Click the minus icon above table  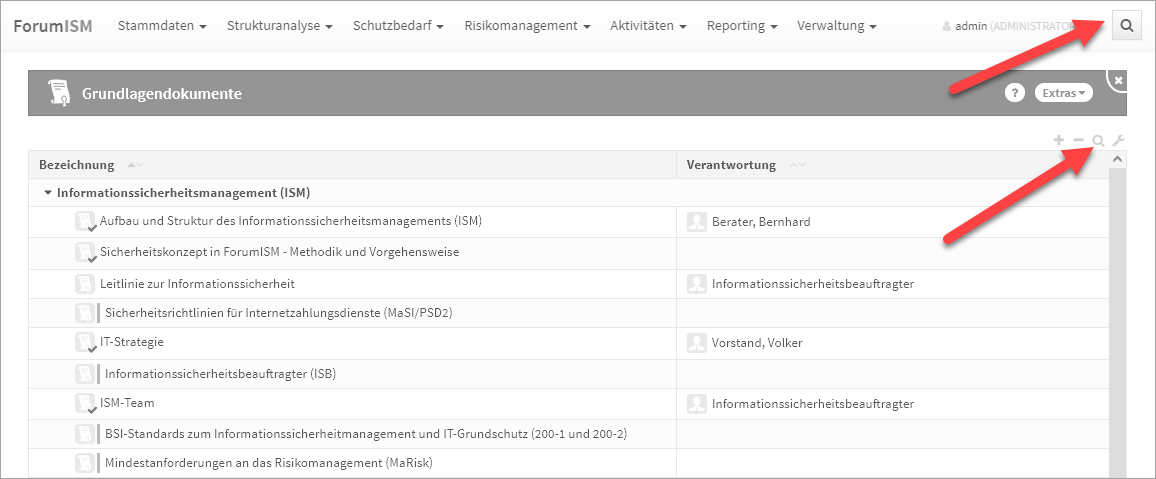click(1078, 141)
